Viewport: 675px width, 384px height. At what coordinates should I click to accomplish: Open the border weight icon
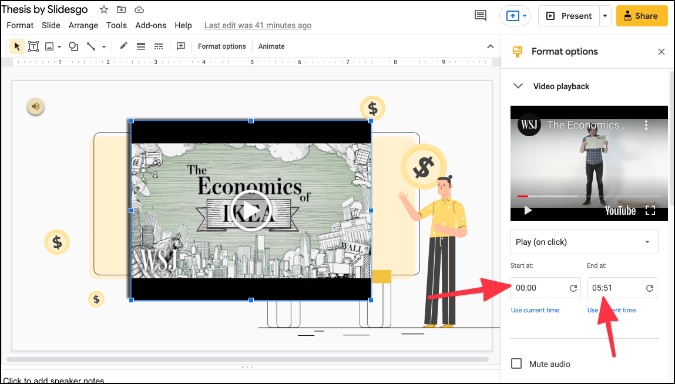click(141, 46)
